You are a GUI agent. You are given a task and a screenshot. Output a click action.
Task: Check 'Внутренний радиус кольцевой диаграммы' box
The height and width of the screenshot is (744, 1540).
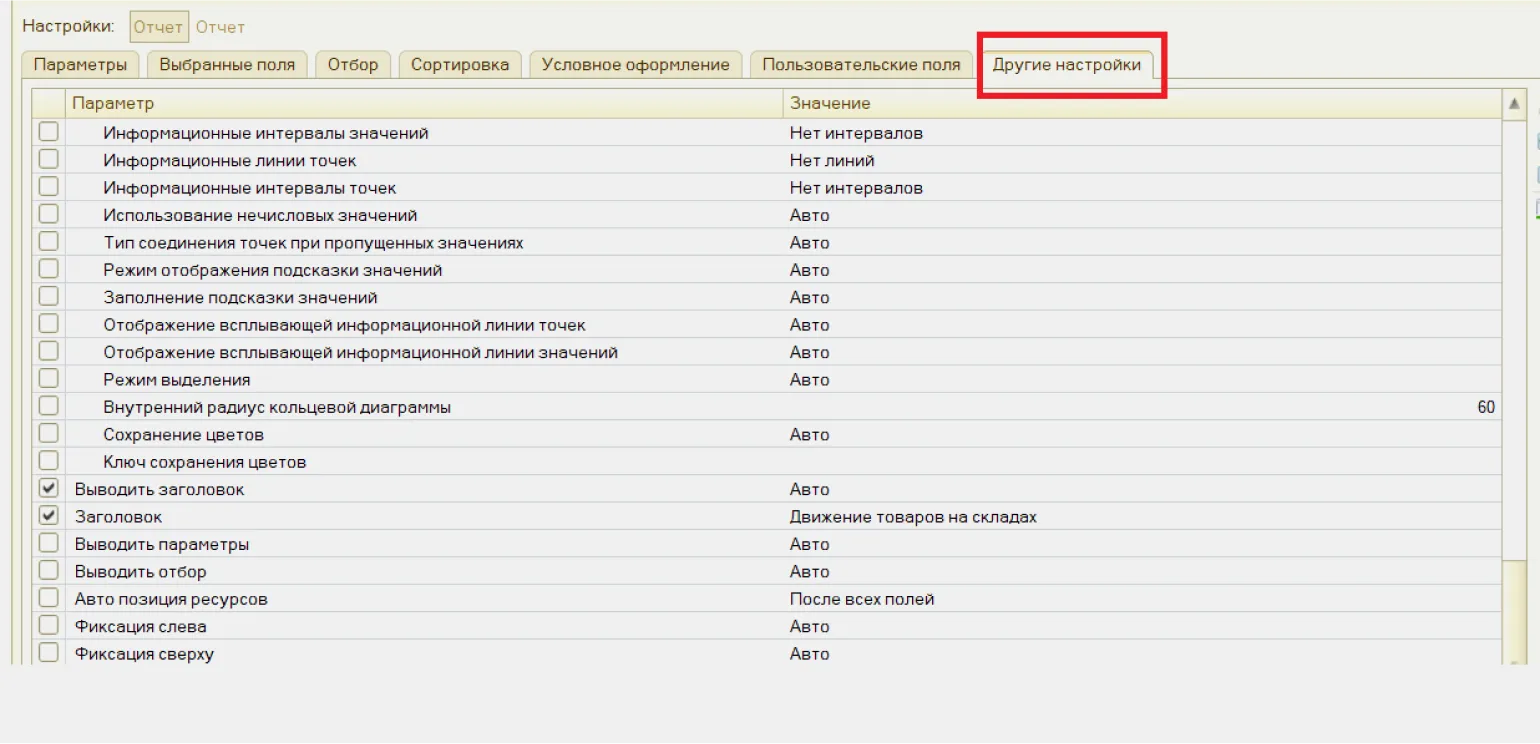point(48,407)
